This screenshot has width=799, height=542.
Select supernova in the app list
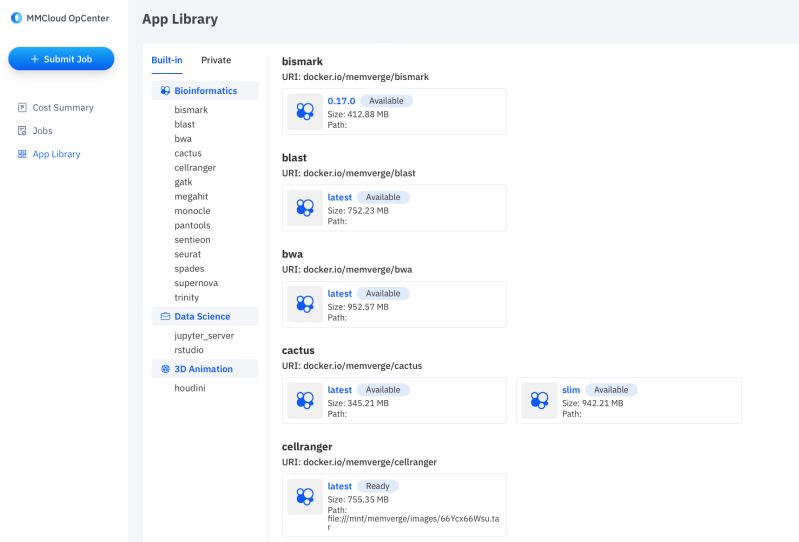coord(196,283)
